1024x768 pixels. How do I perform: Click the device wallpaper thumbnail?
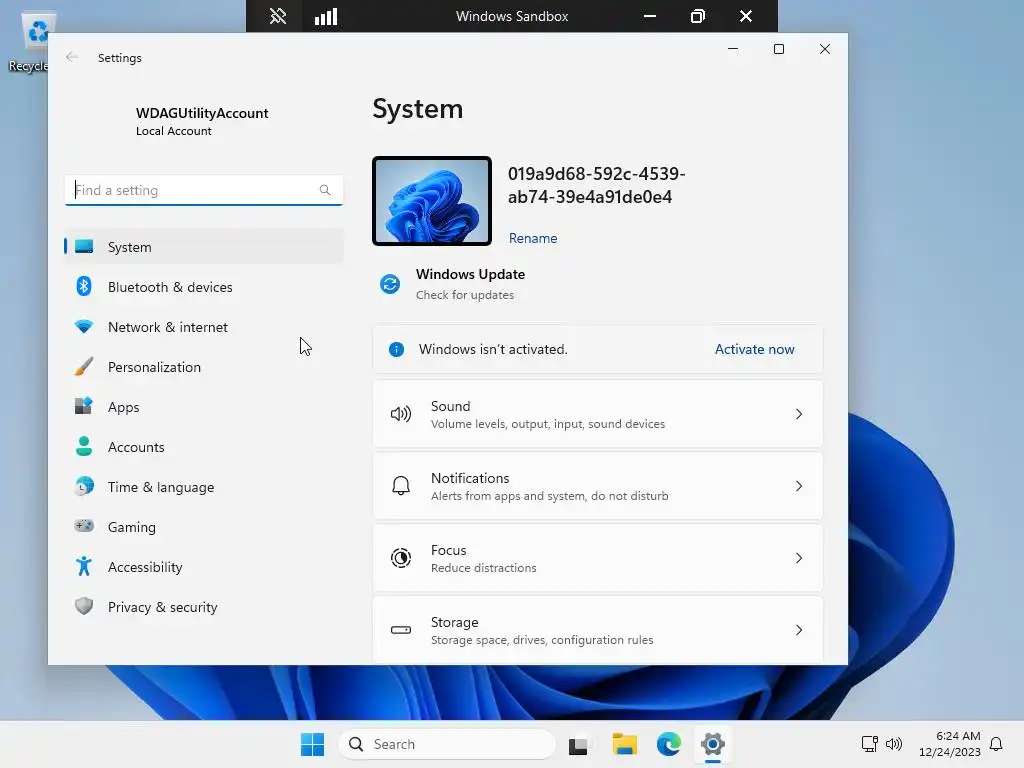click(432, 201)
